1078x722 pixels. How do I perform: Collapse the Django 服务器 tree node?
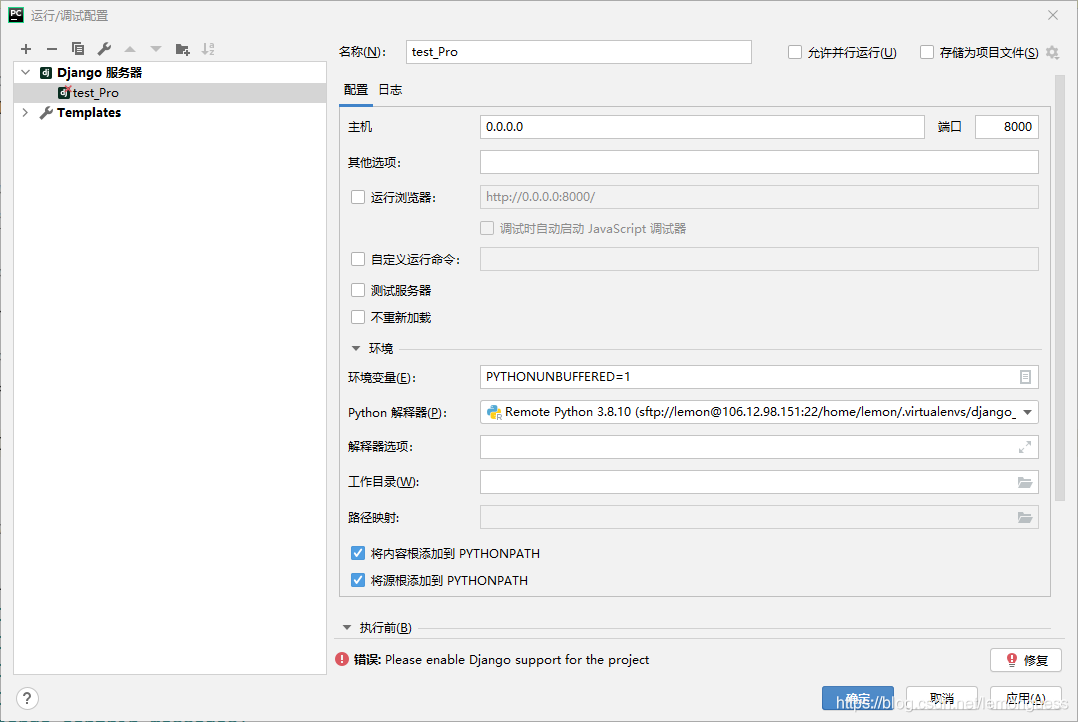25,72
